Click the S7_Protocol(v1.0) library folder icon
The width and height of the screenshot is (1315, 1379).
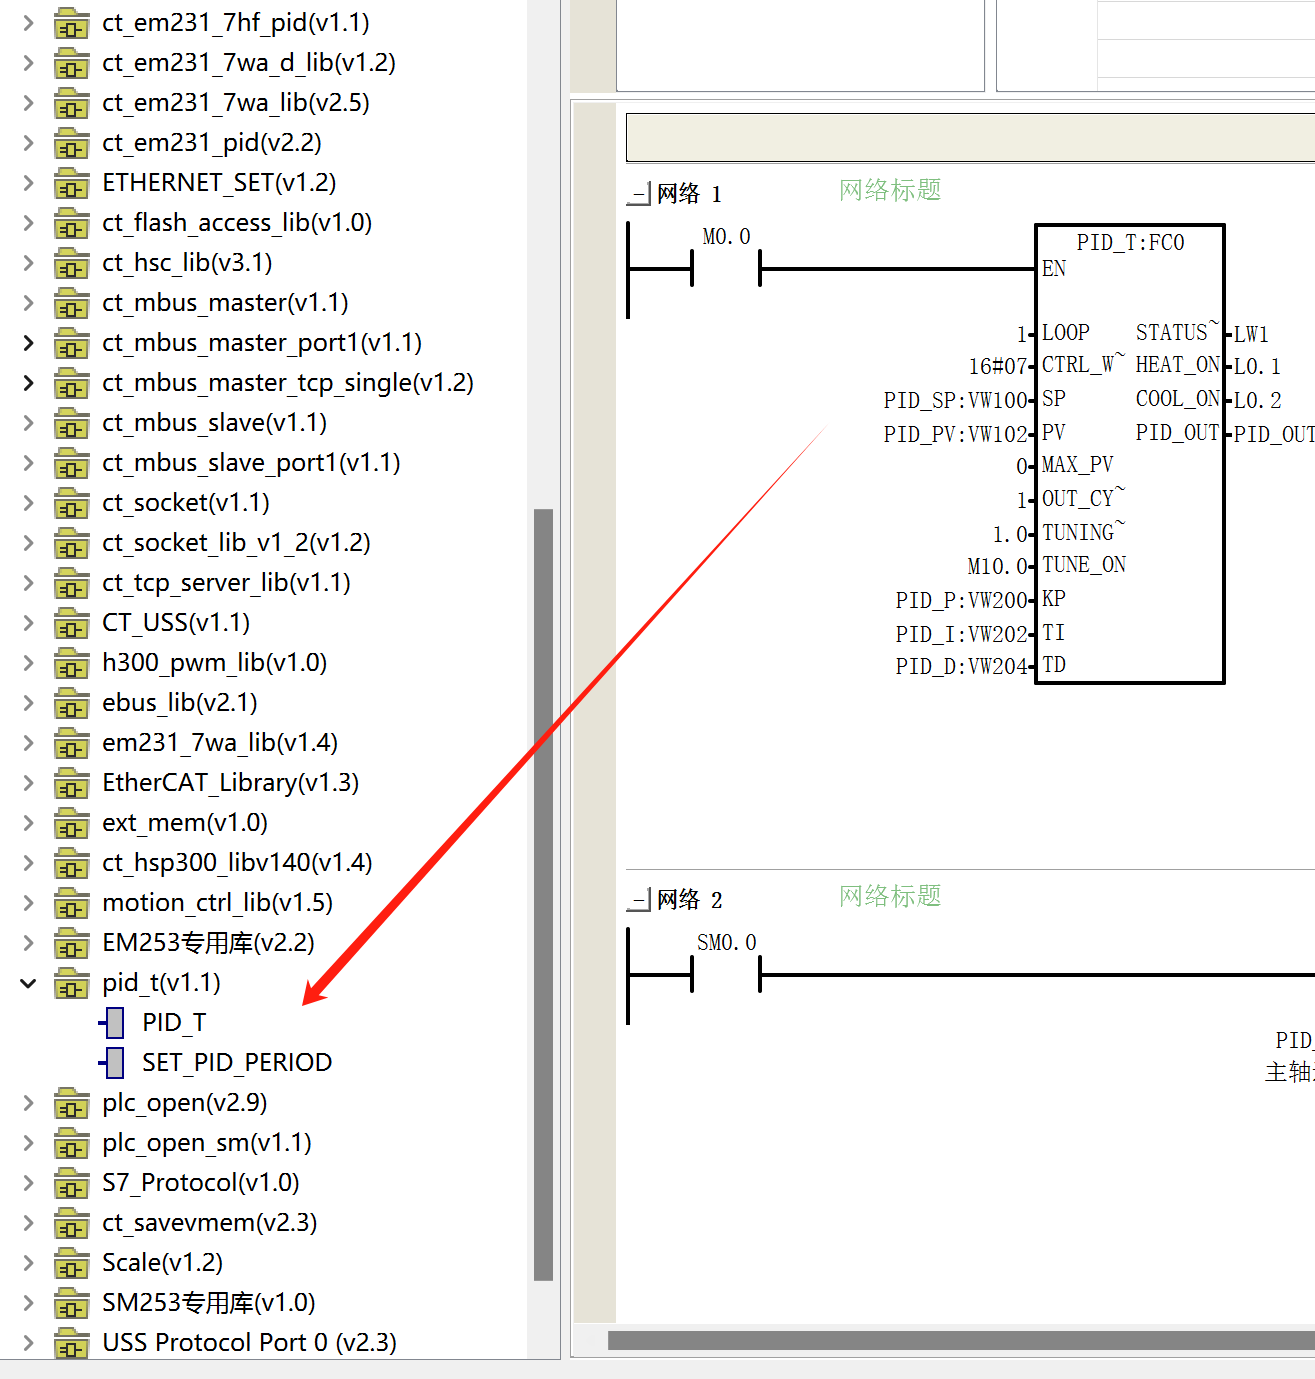point(71,1183)
